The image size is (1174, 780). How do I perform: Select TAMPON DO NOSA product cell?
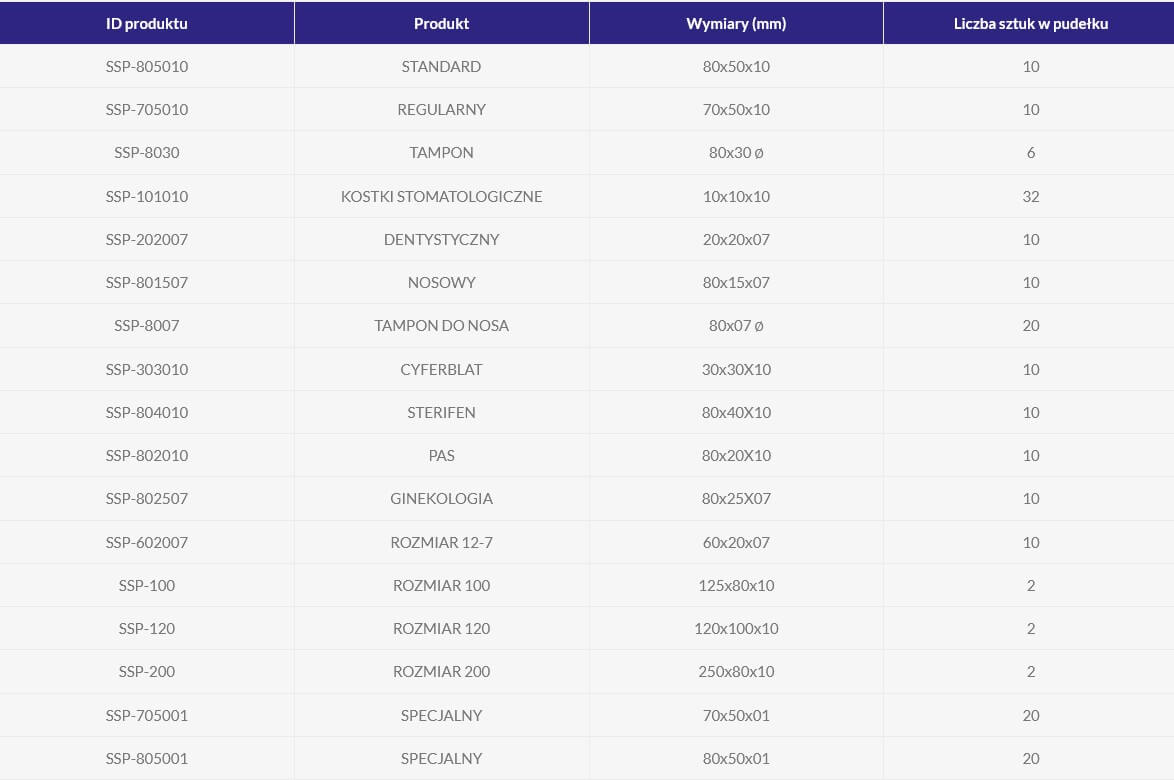pyautogui.click(x=441, y=326)
